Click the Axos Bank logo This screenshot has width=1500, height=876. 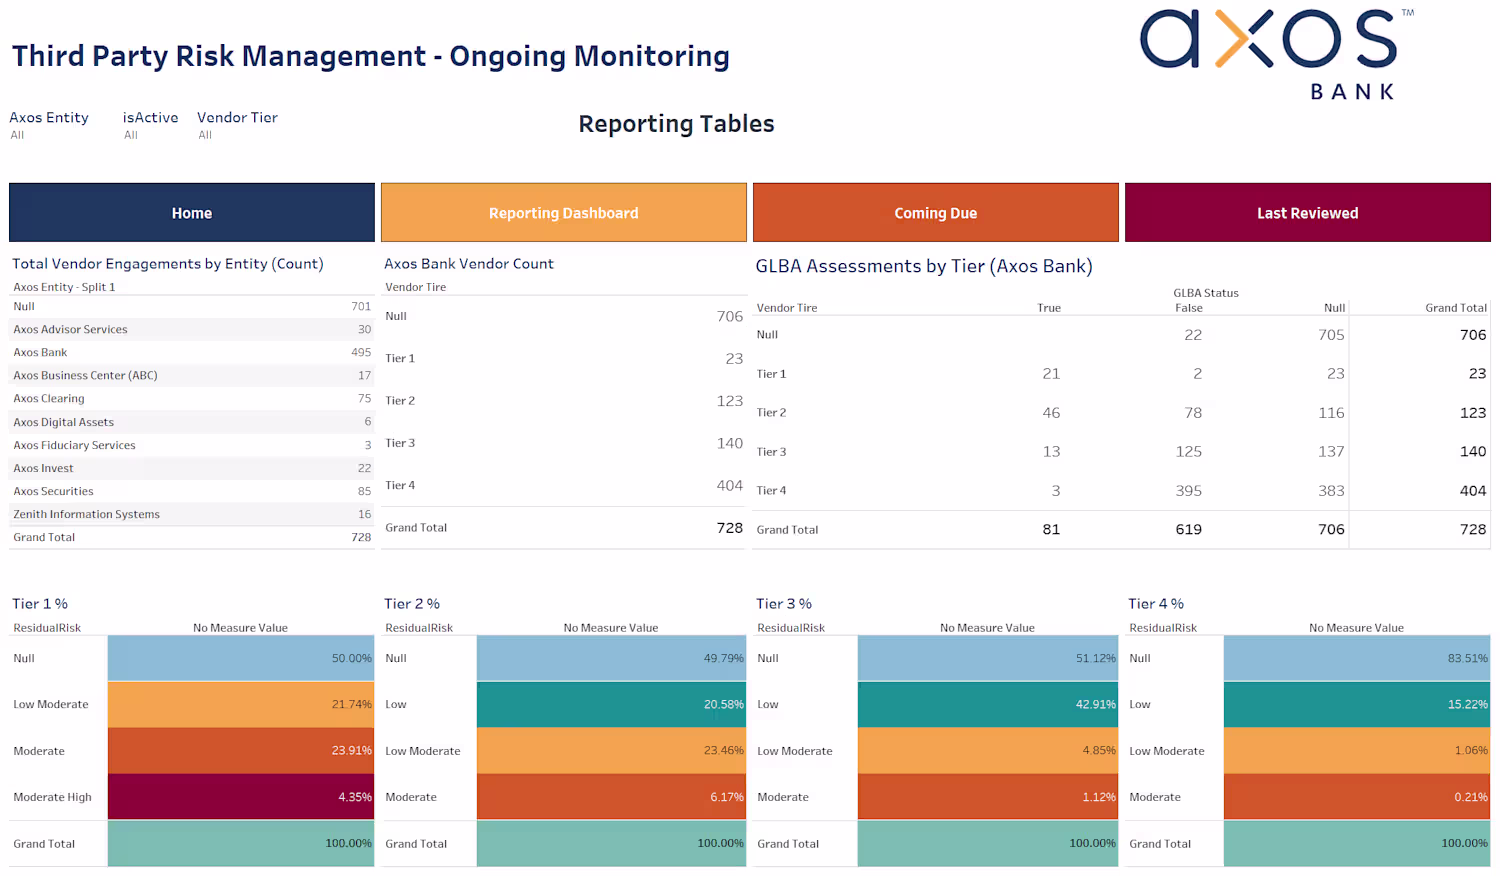pyautogui.click(x=1277, y=54)
